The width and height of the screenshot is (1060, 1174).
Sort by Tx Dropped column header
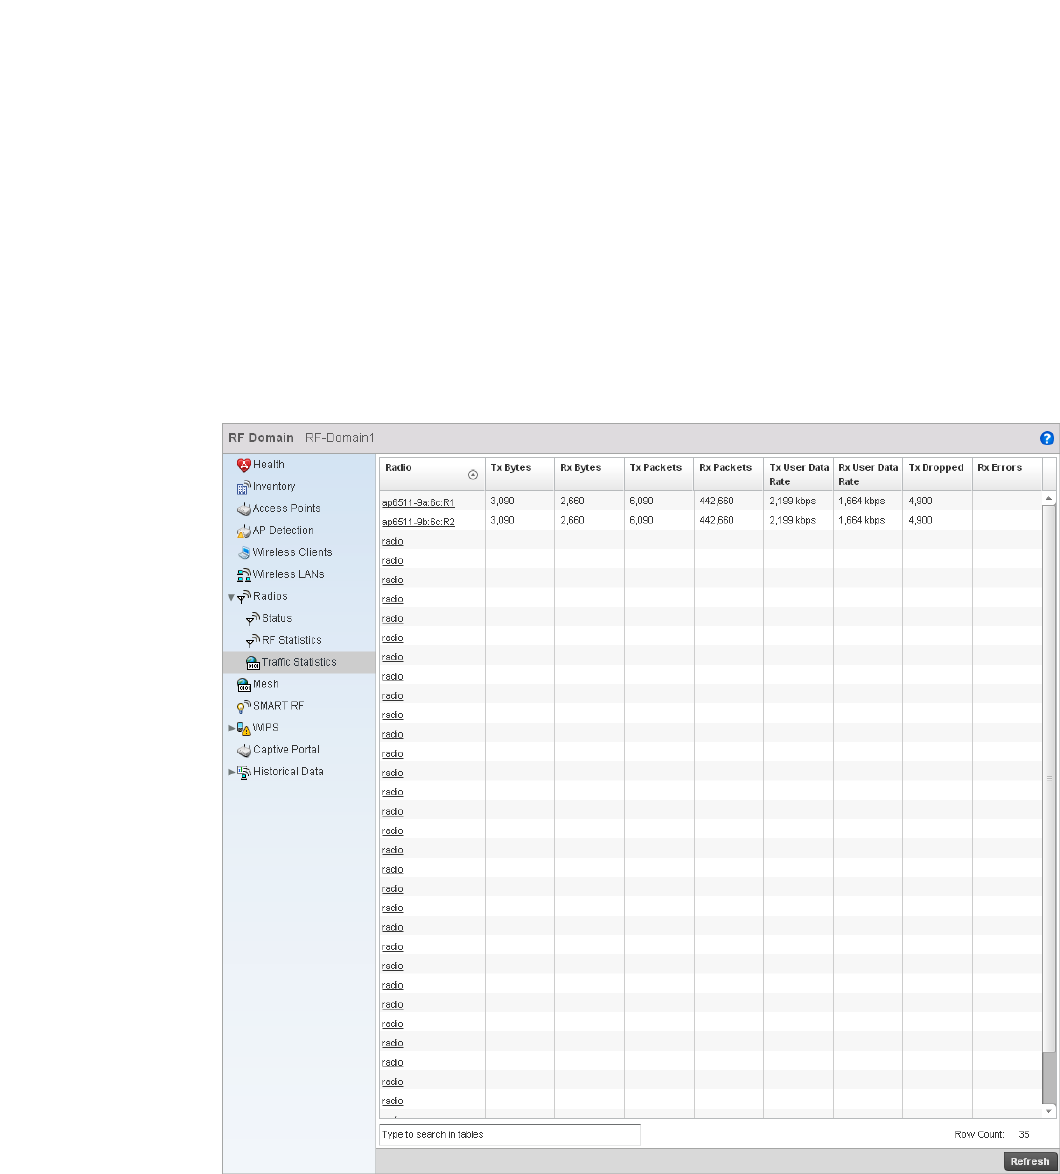pos(937,474)
